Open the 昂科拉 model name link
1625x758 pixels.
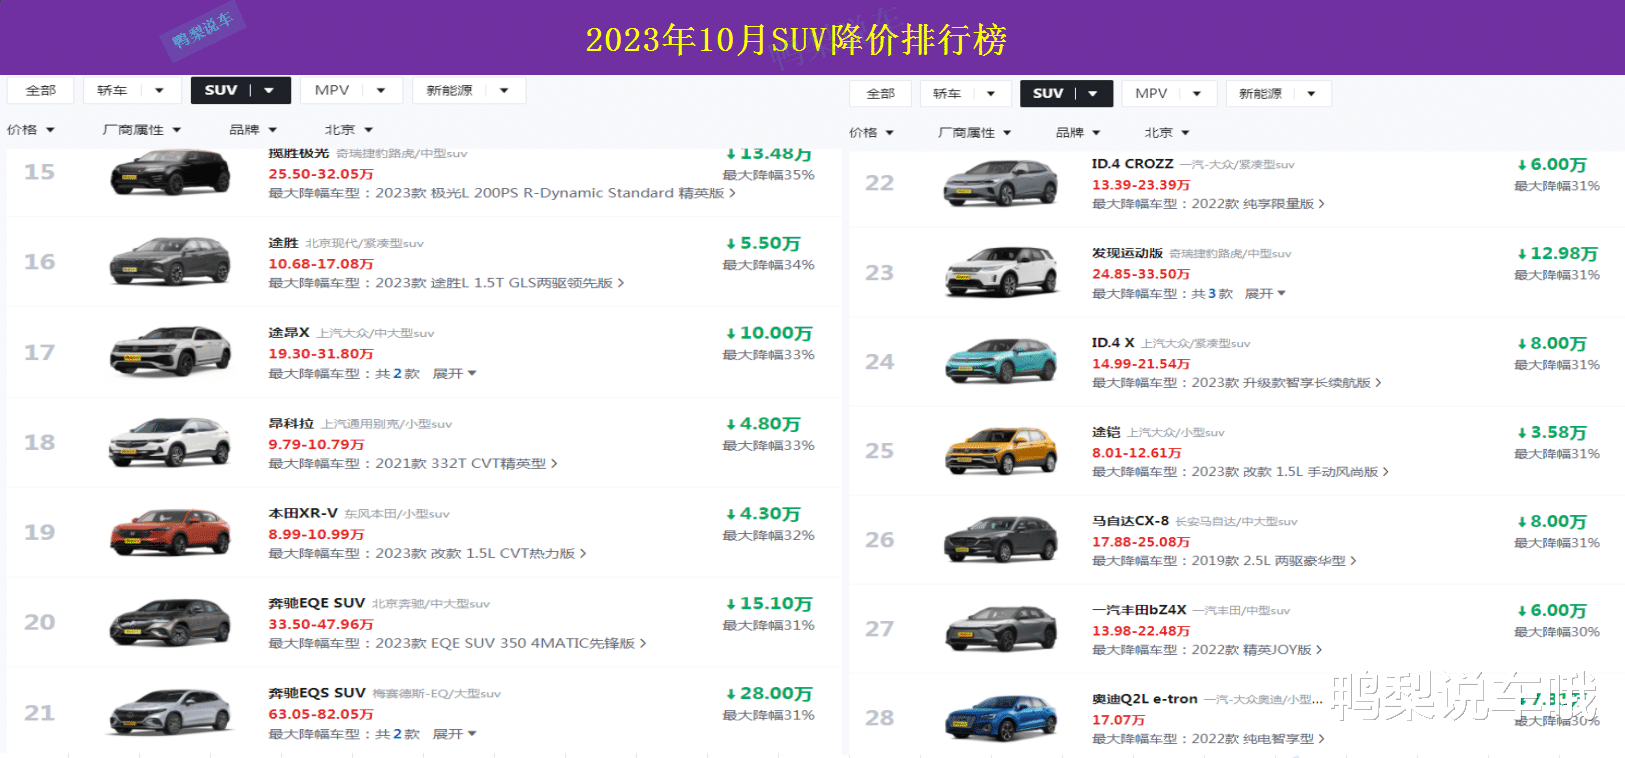coord(291,424)
